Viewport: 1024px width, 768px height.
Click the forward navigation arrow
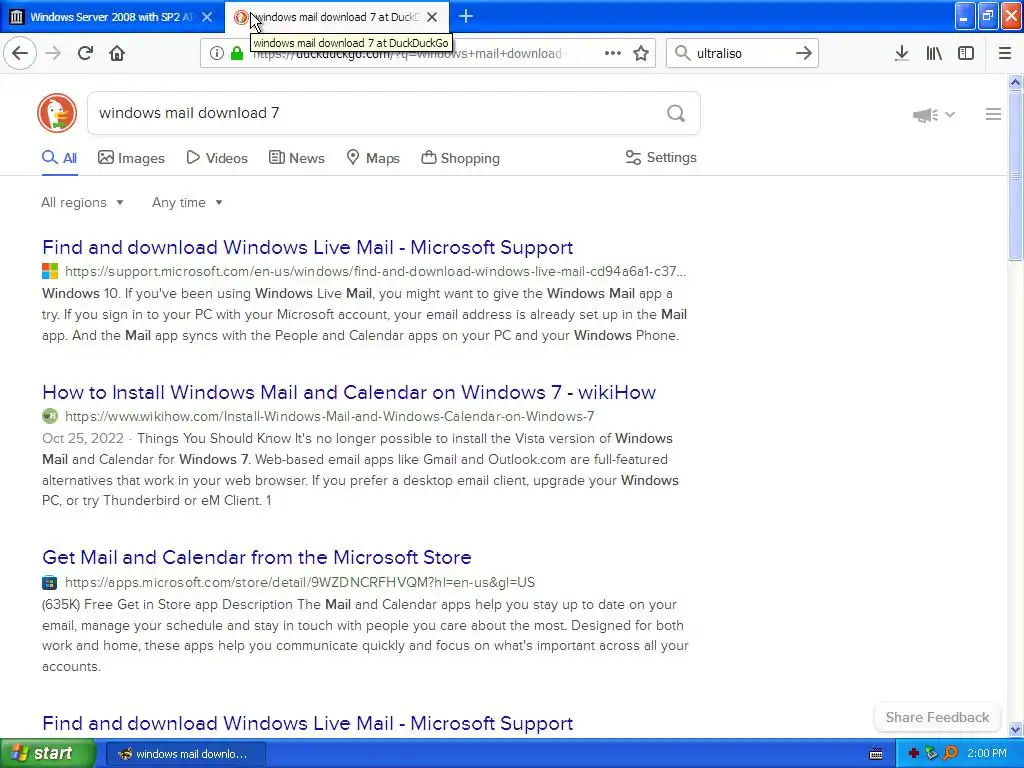tap(53, 53)
